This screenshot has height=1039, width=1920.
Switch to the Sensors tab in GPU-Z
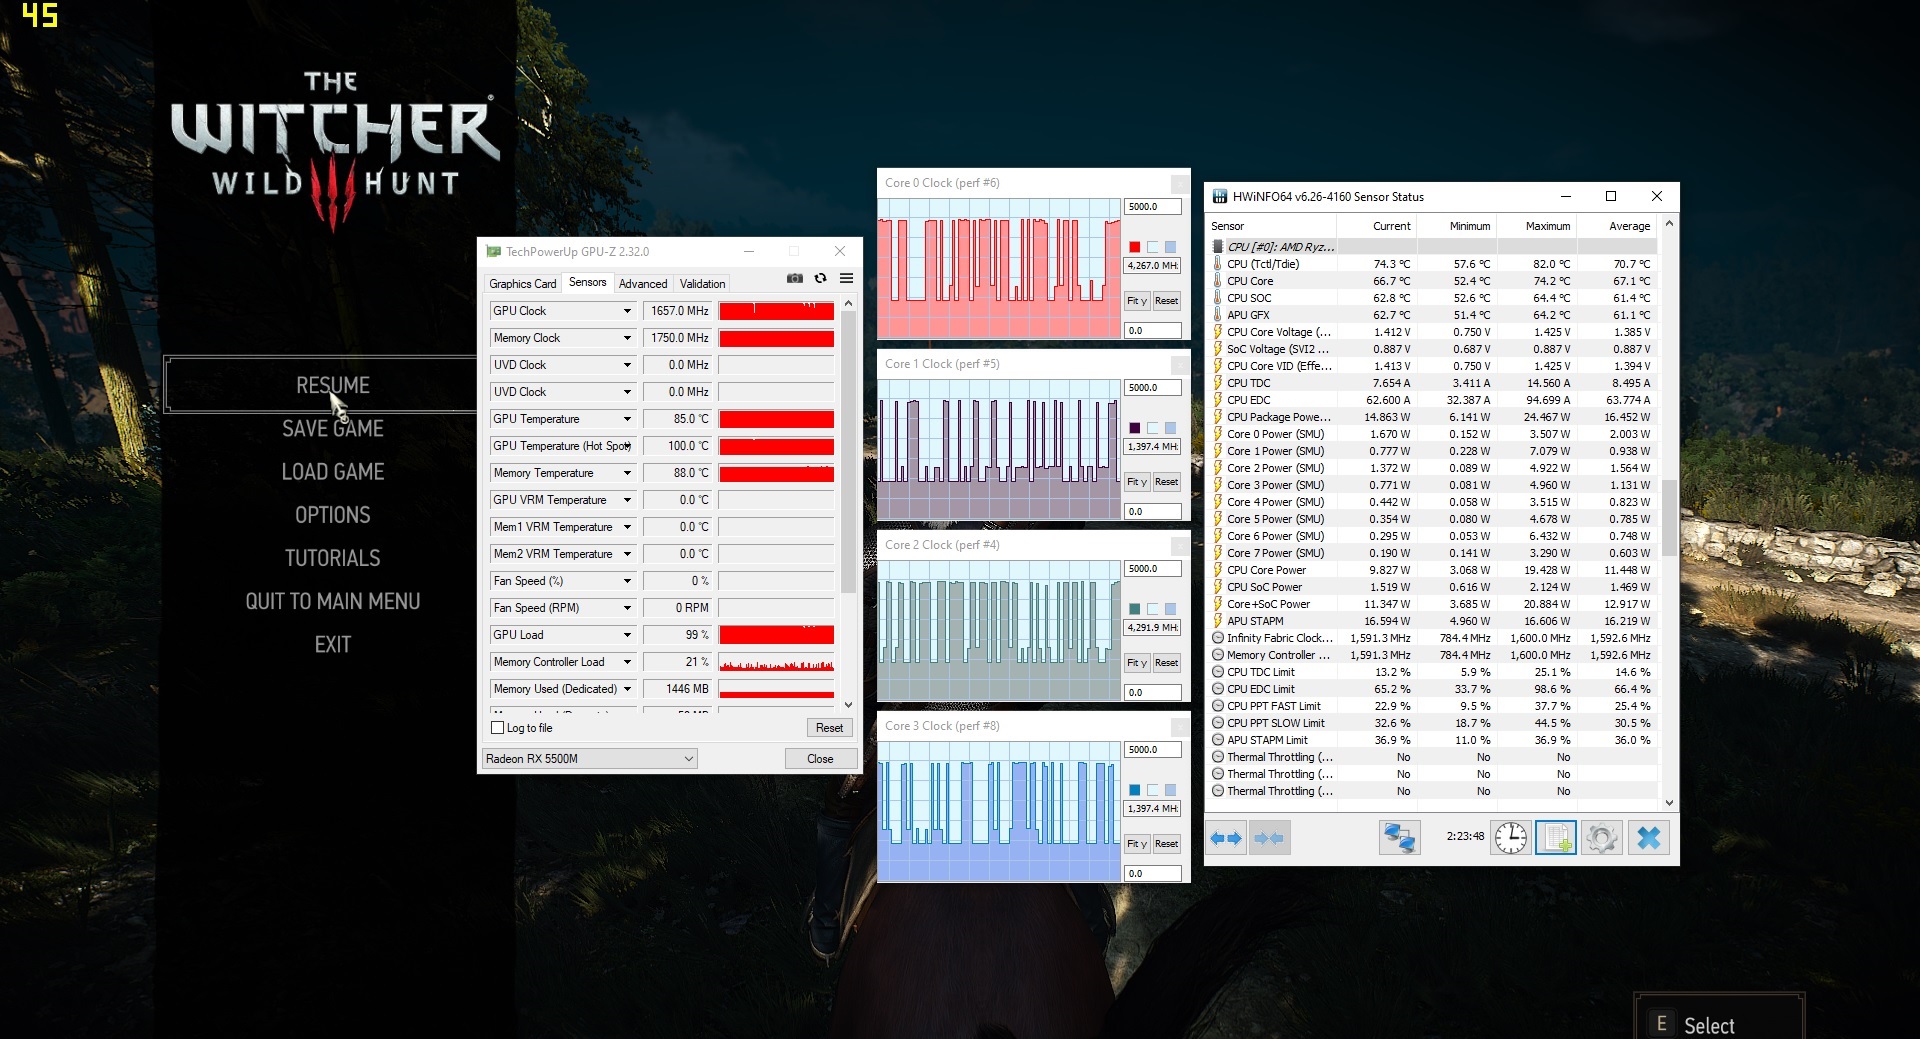click(x=587, y=283)
